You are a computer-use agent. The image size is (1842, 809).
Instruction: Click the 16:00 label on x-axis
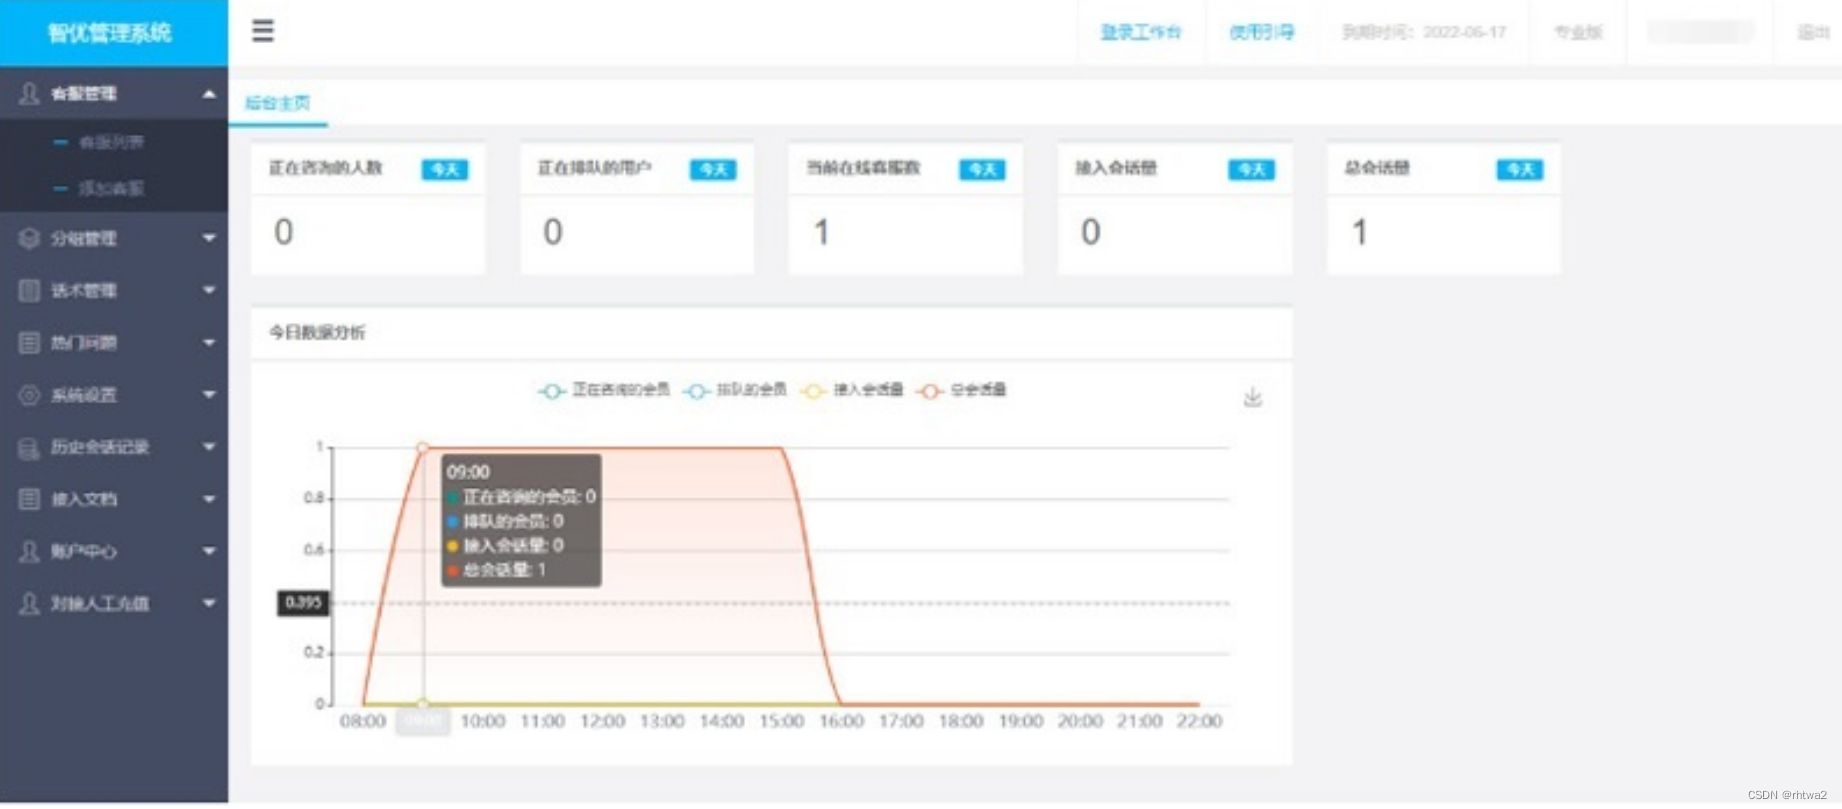click(841, 721)
